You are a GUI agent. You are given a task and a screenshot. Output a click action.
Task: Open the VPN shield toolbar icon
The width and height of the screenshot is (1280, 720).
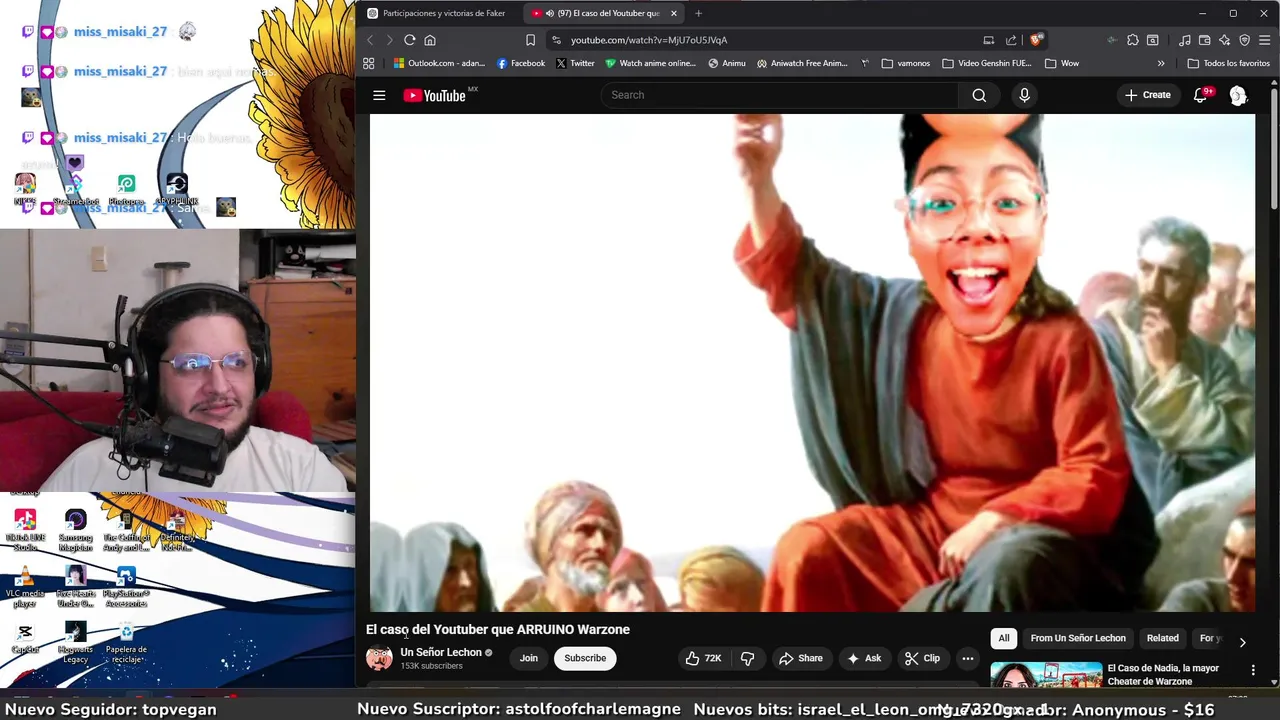coord(1245,40)
